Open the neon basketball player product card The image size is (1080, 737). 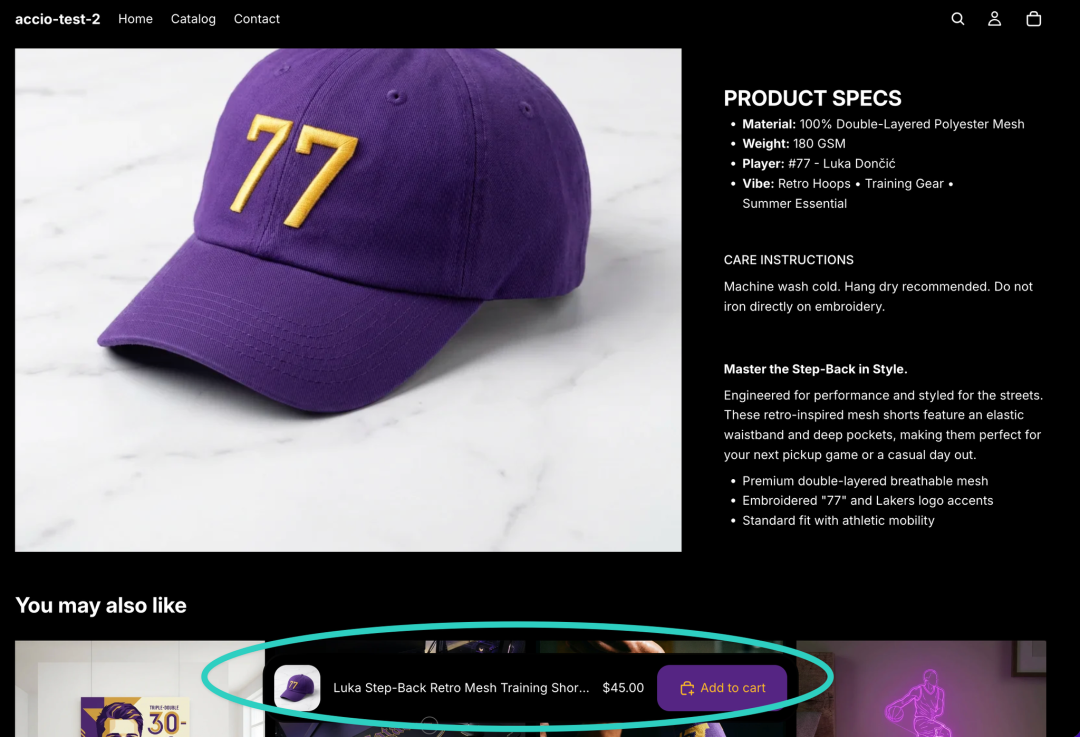tap(921, 689)
